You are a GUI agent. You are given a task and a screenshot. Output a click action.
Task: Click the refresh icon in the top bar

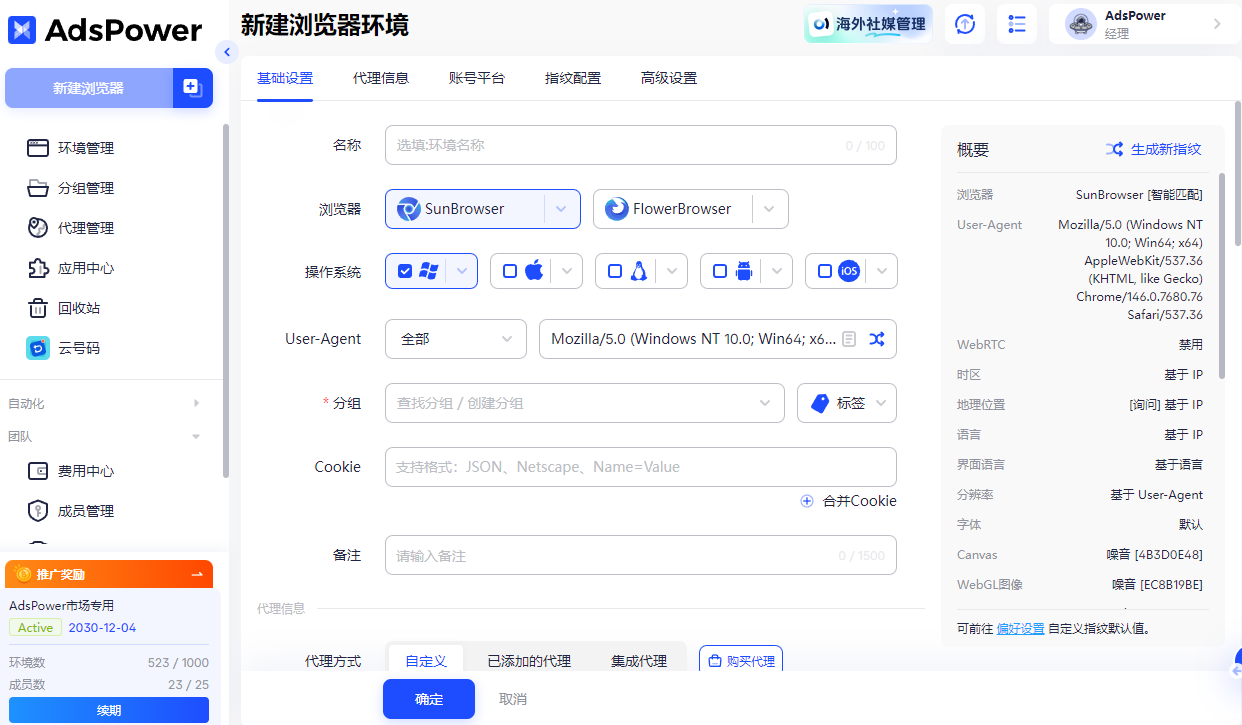pos(964,23)
